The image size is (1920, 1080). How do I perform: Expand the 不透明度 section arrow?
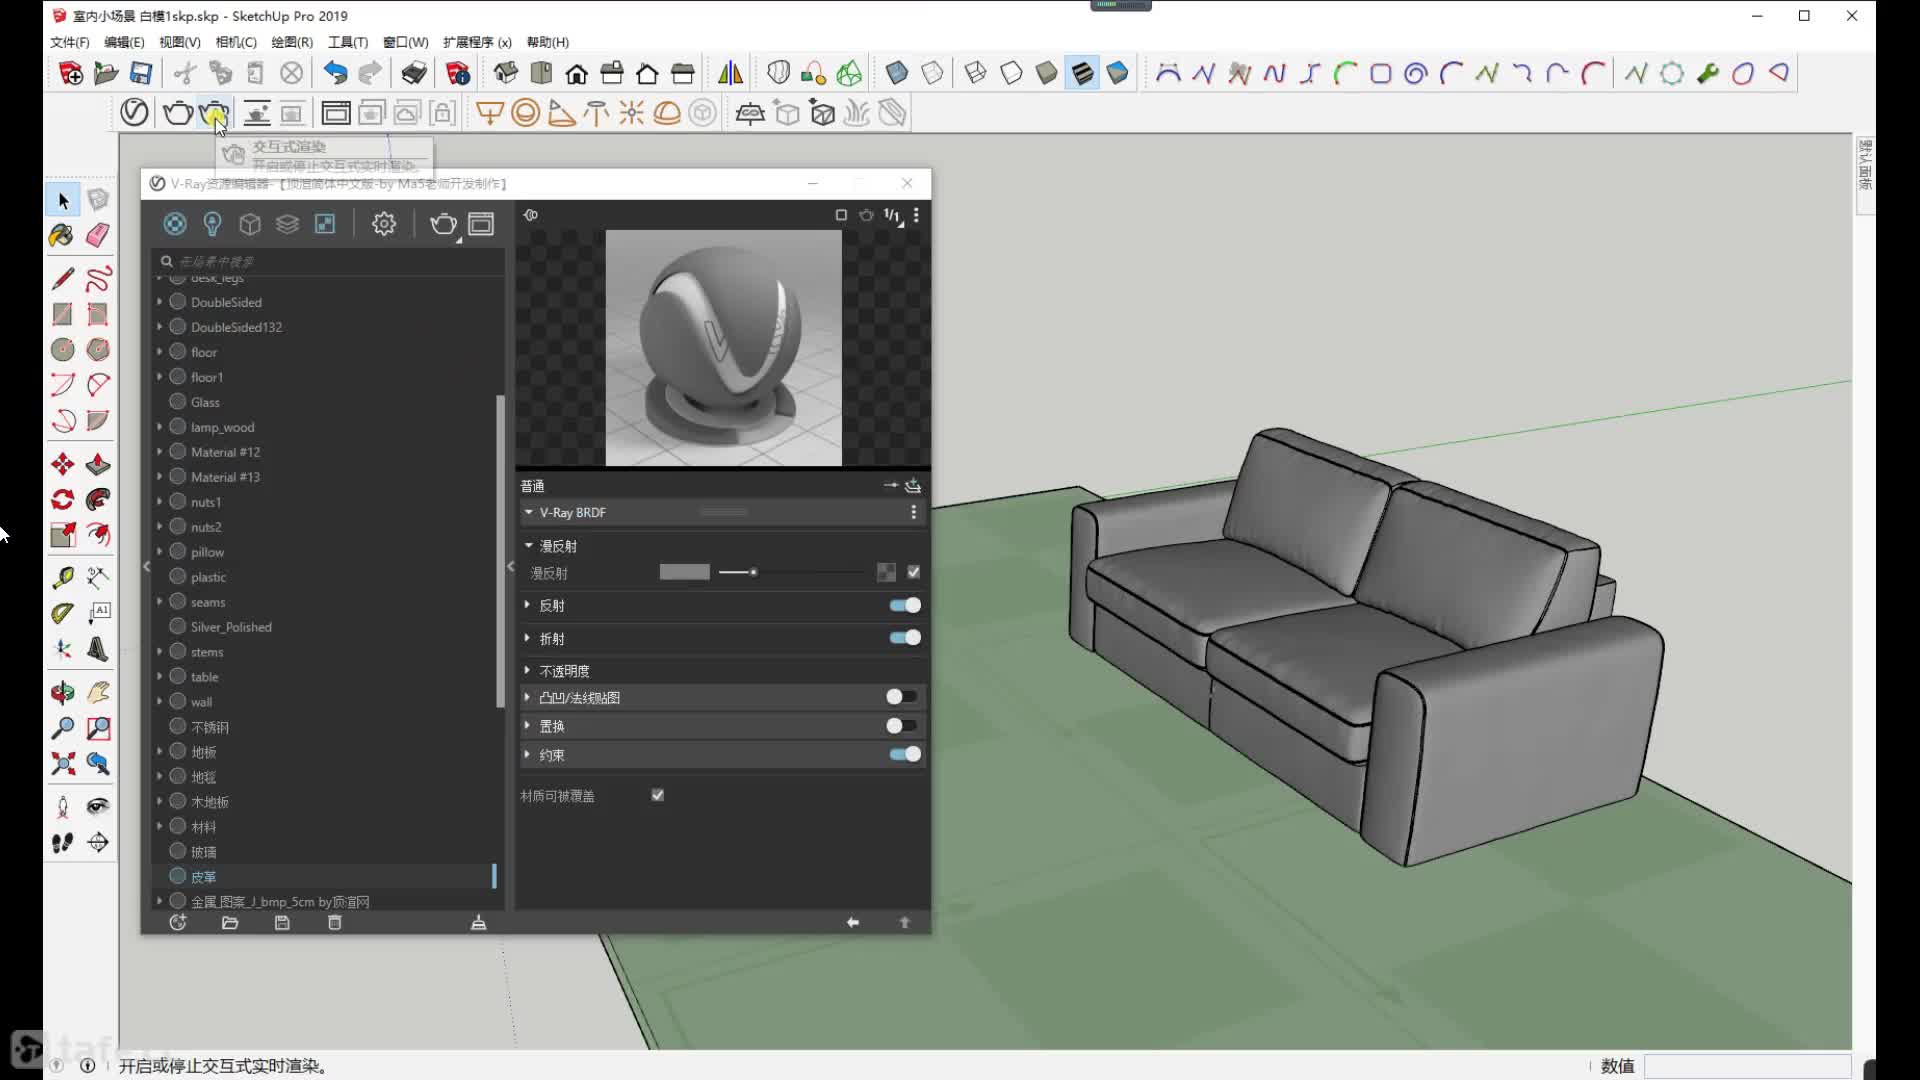coord(528,670)
